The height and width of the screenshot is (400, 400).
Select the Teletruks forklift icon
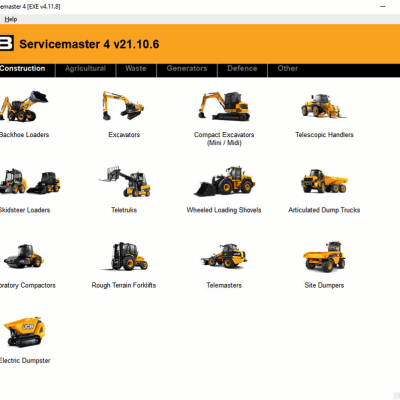click(125, 182)
